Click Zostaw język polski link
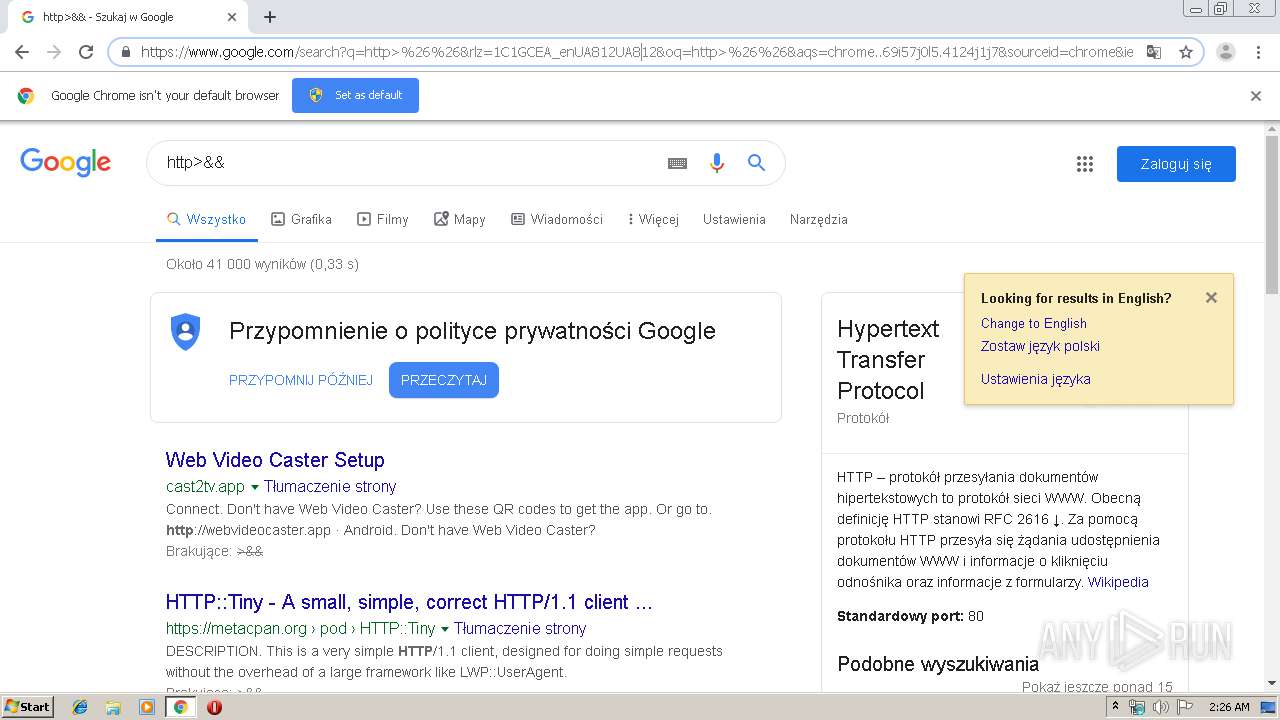The width and height of the screenshot is (1280, 720). [1040, 346]
